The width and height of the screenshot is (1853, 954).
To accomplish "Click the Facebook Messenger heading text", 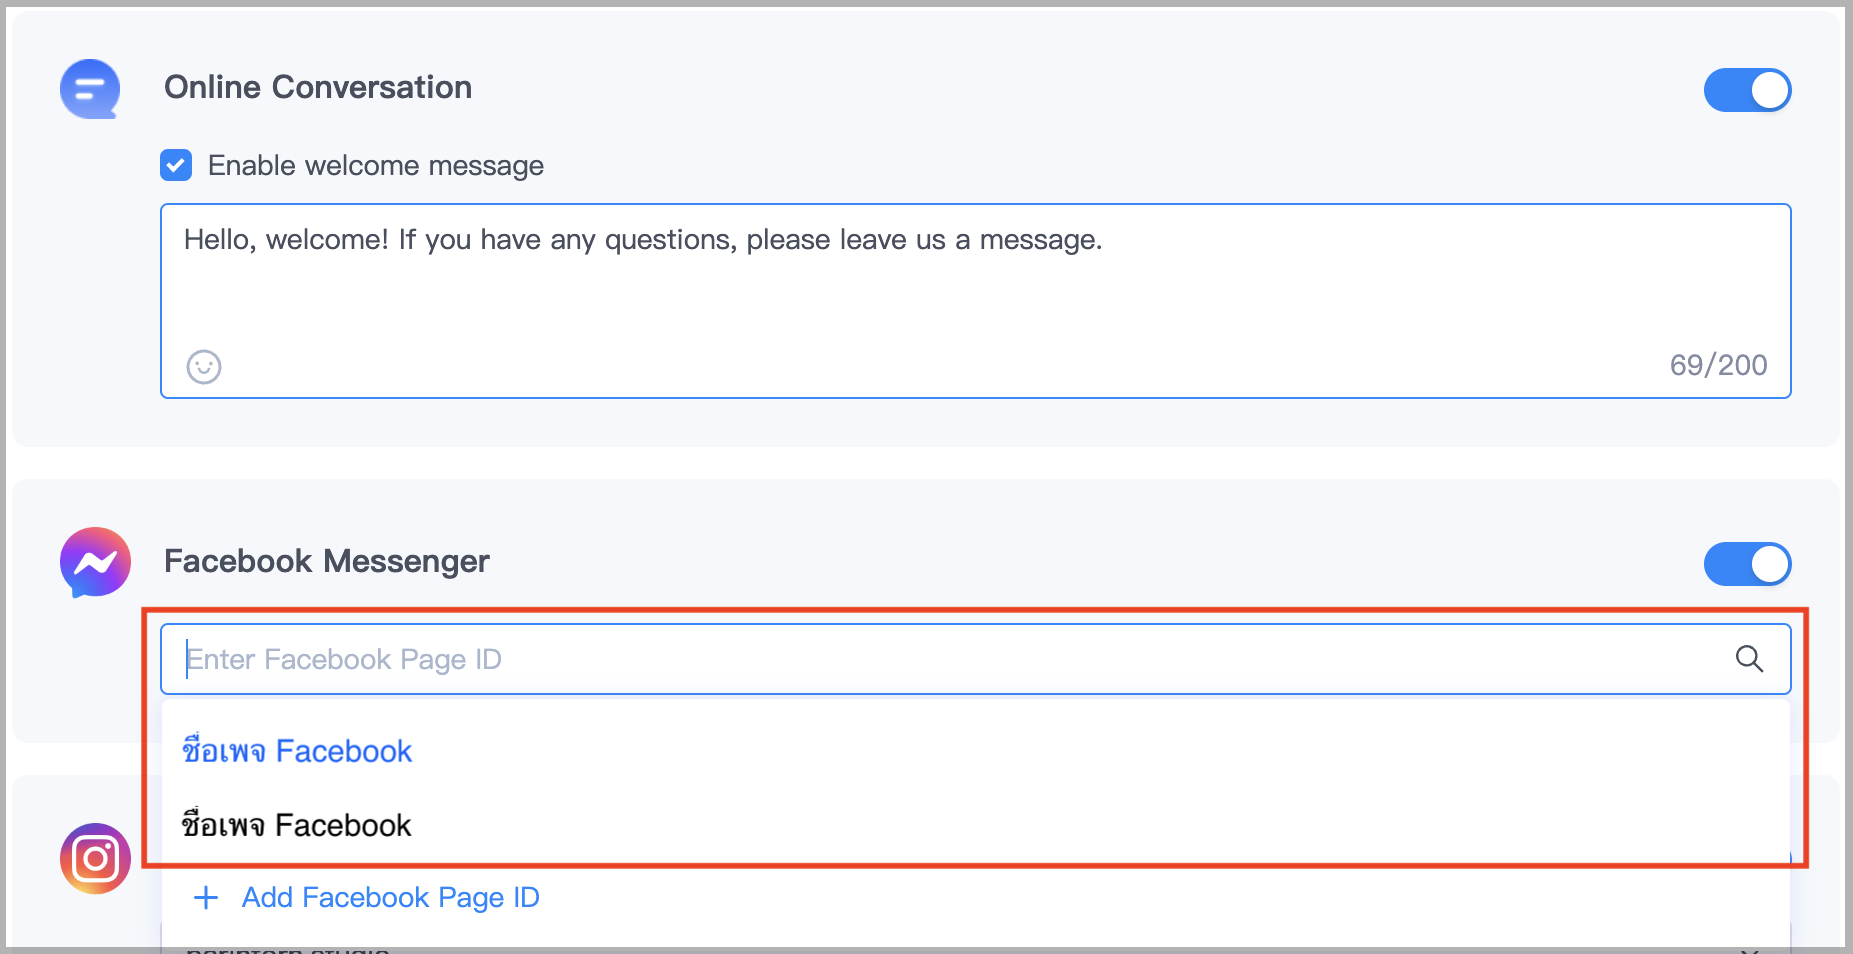I will tap(327, 561).
